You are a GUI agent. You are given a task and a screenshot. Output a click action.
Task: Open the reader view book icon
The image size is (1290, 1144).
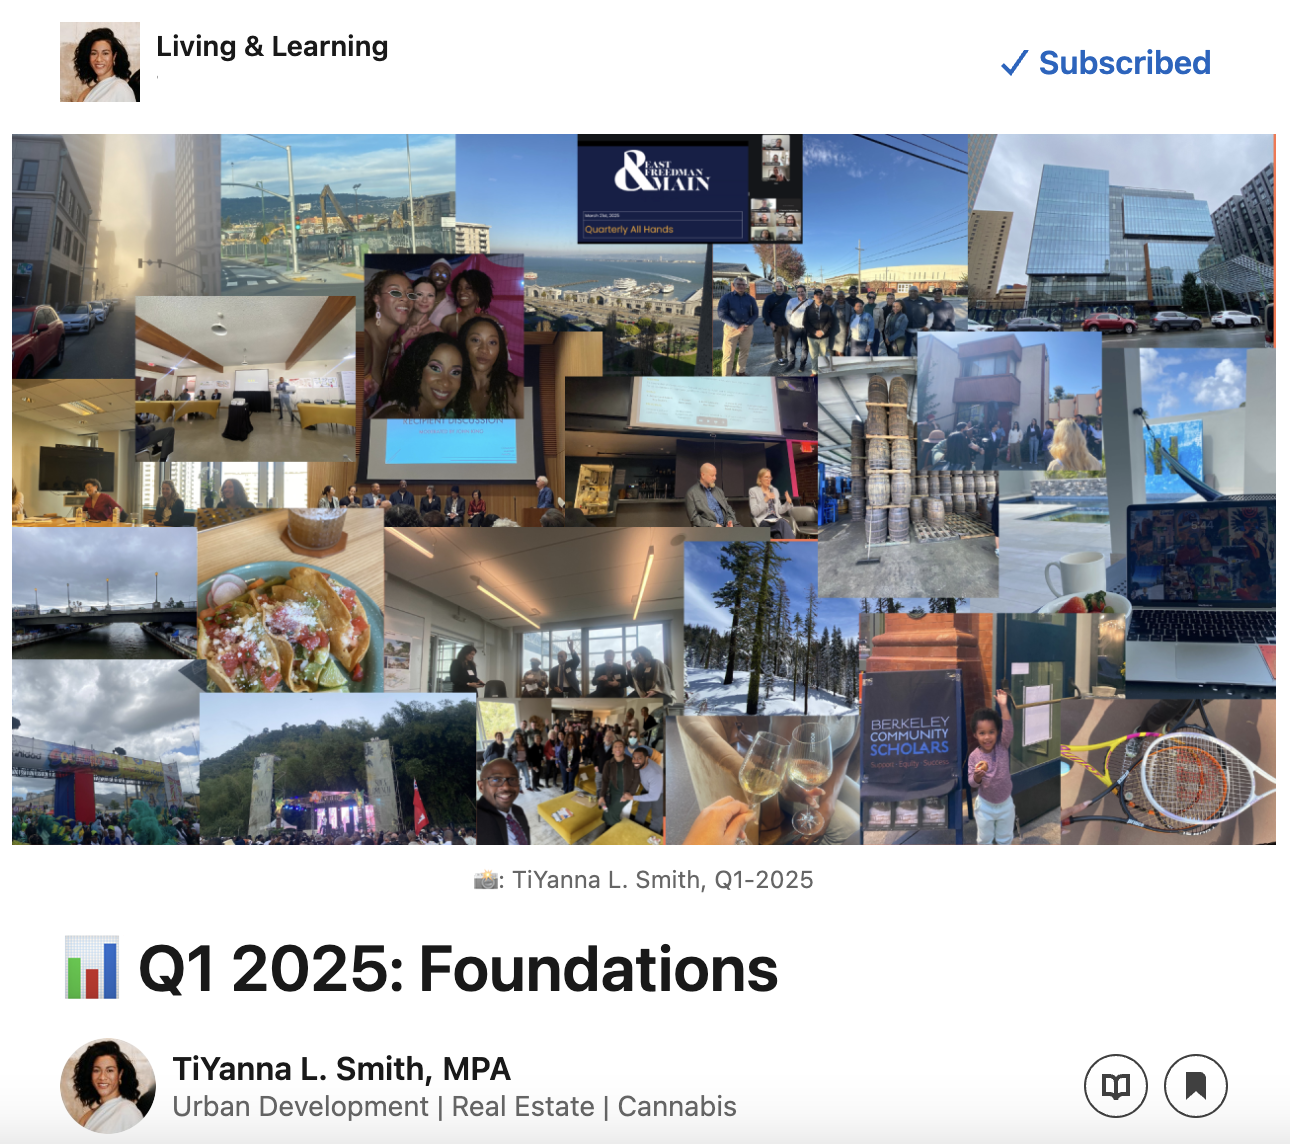1115,1086
